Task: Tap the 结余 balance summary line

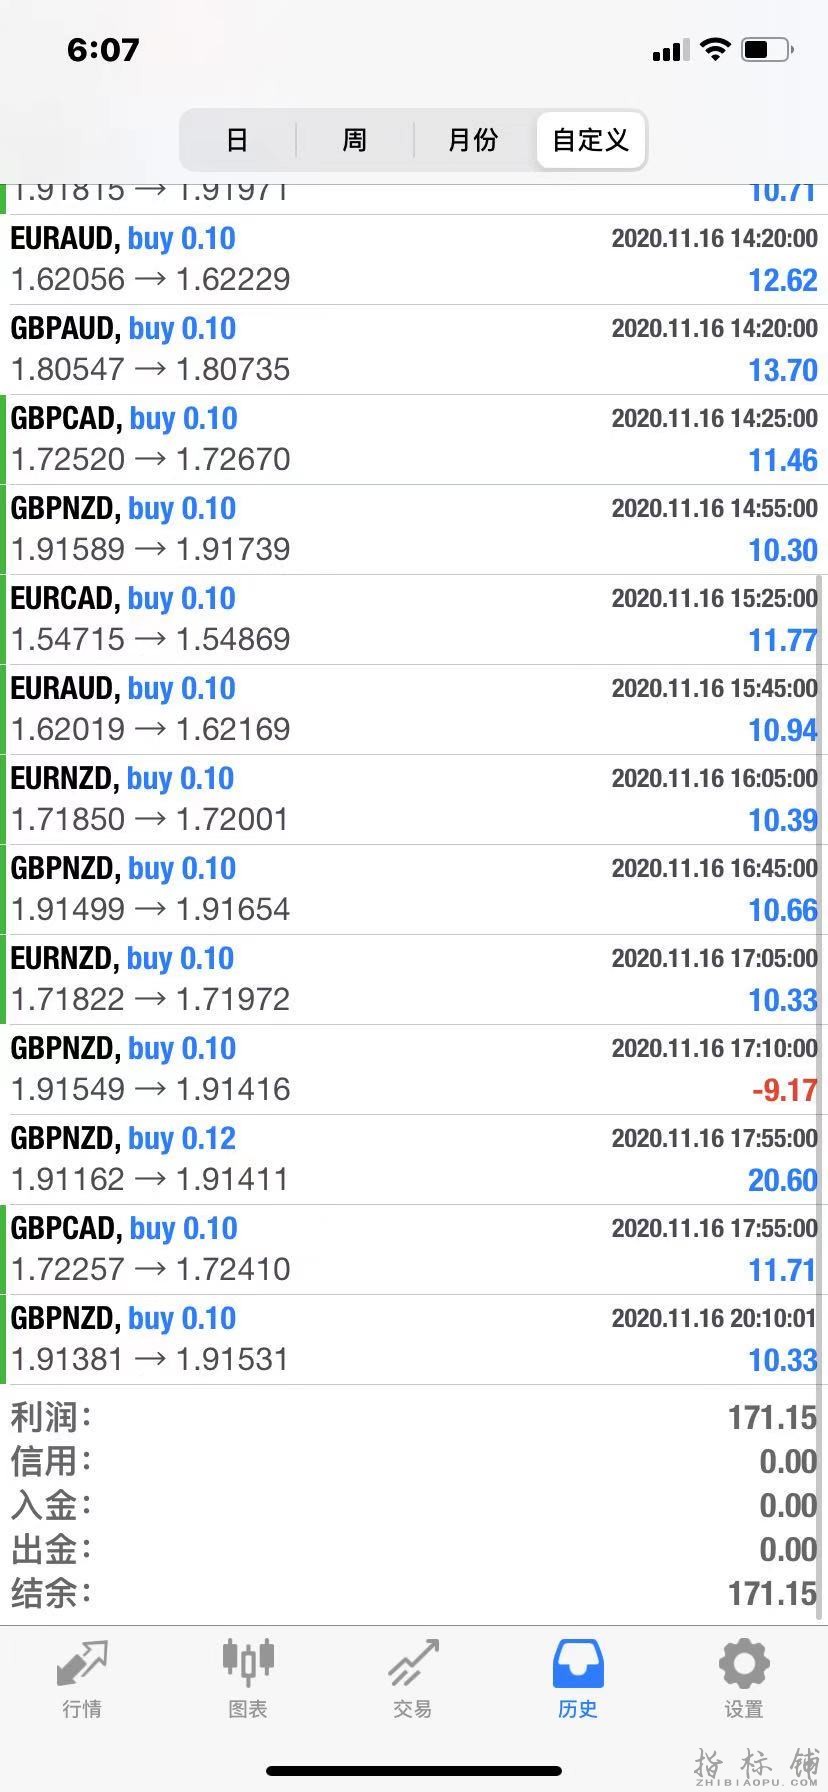Action: (x=414, y=1593)
